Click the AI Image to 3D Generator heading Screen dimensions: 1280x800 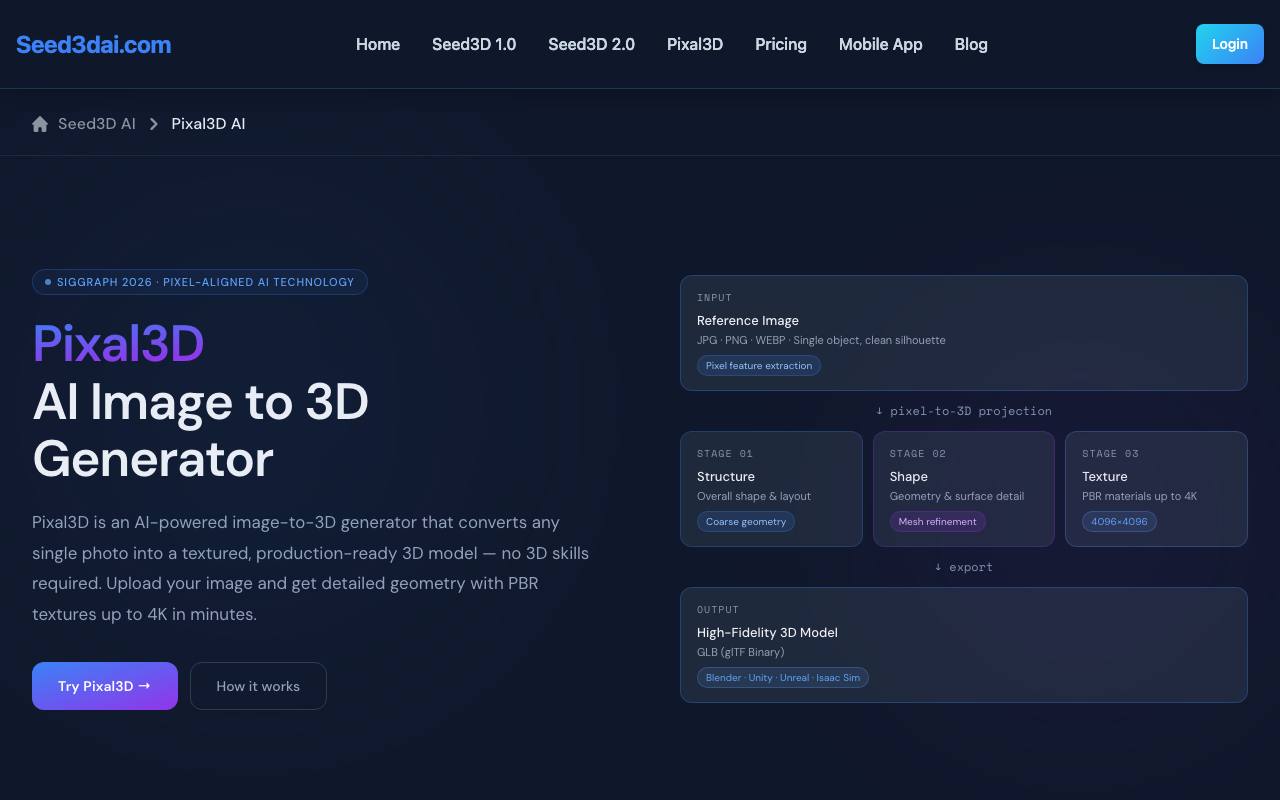click(x=201, y=430)
